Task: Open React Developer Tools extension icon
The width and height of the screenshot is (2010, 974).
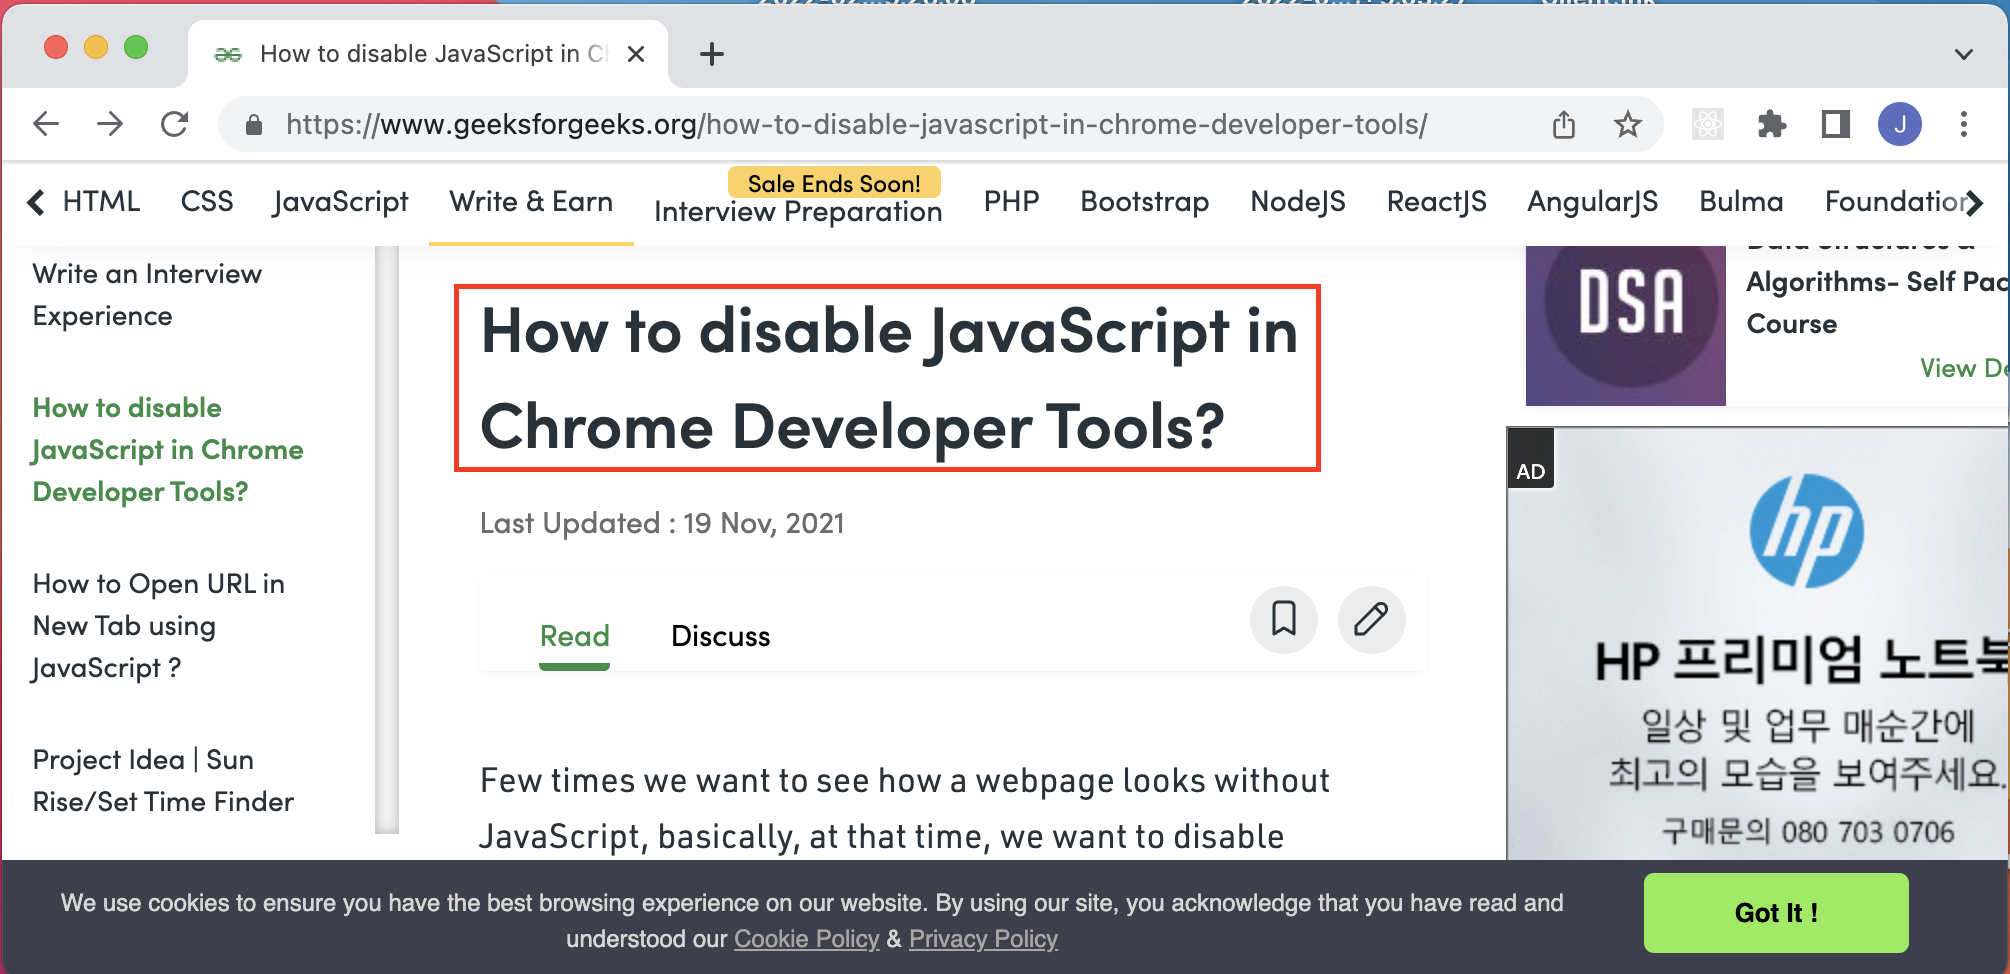Action: point(1708,124)
